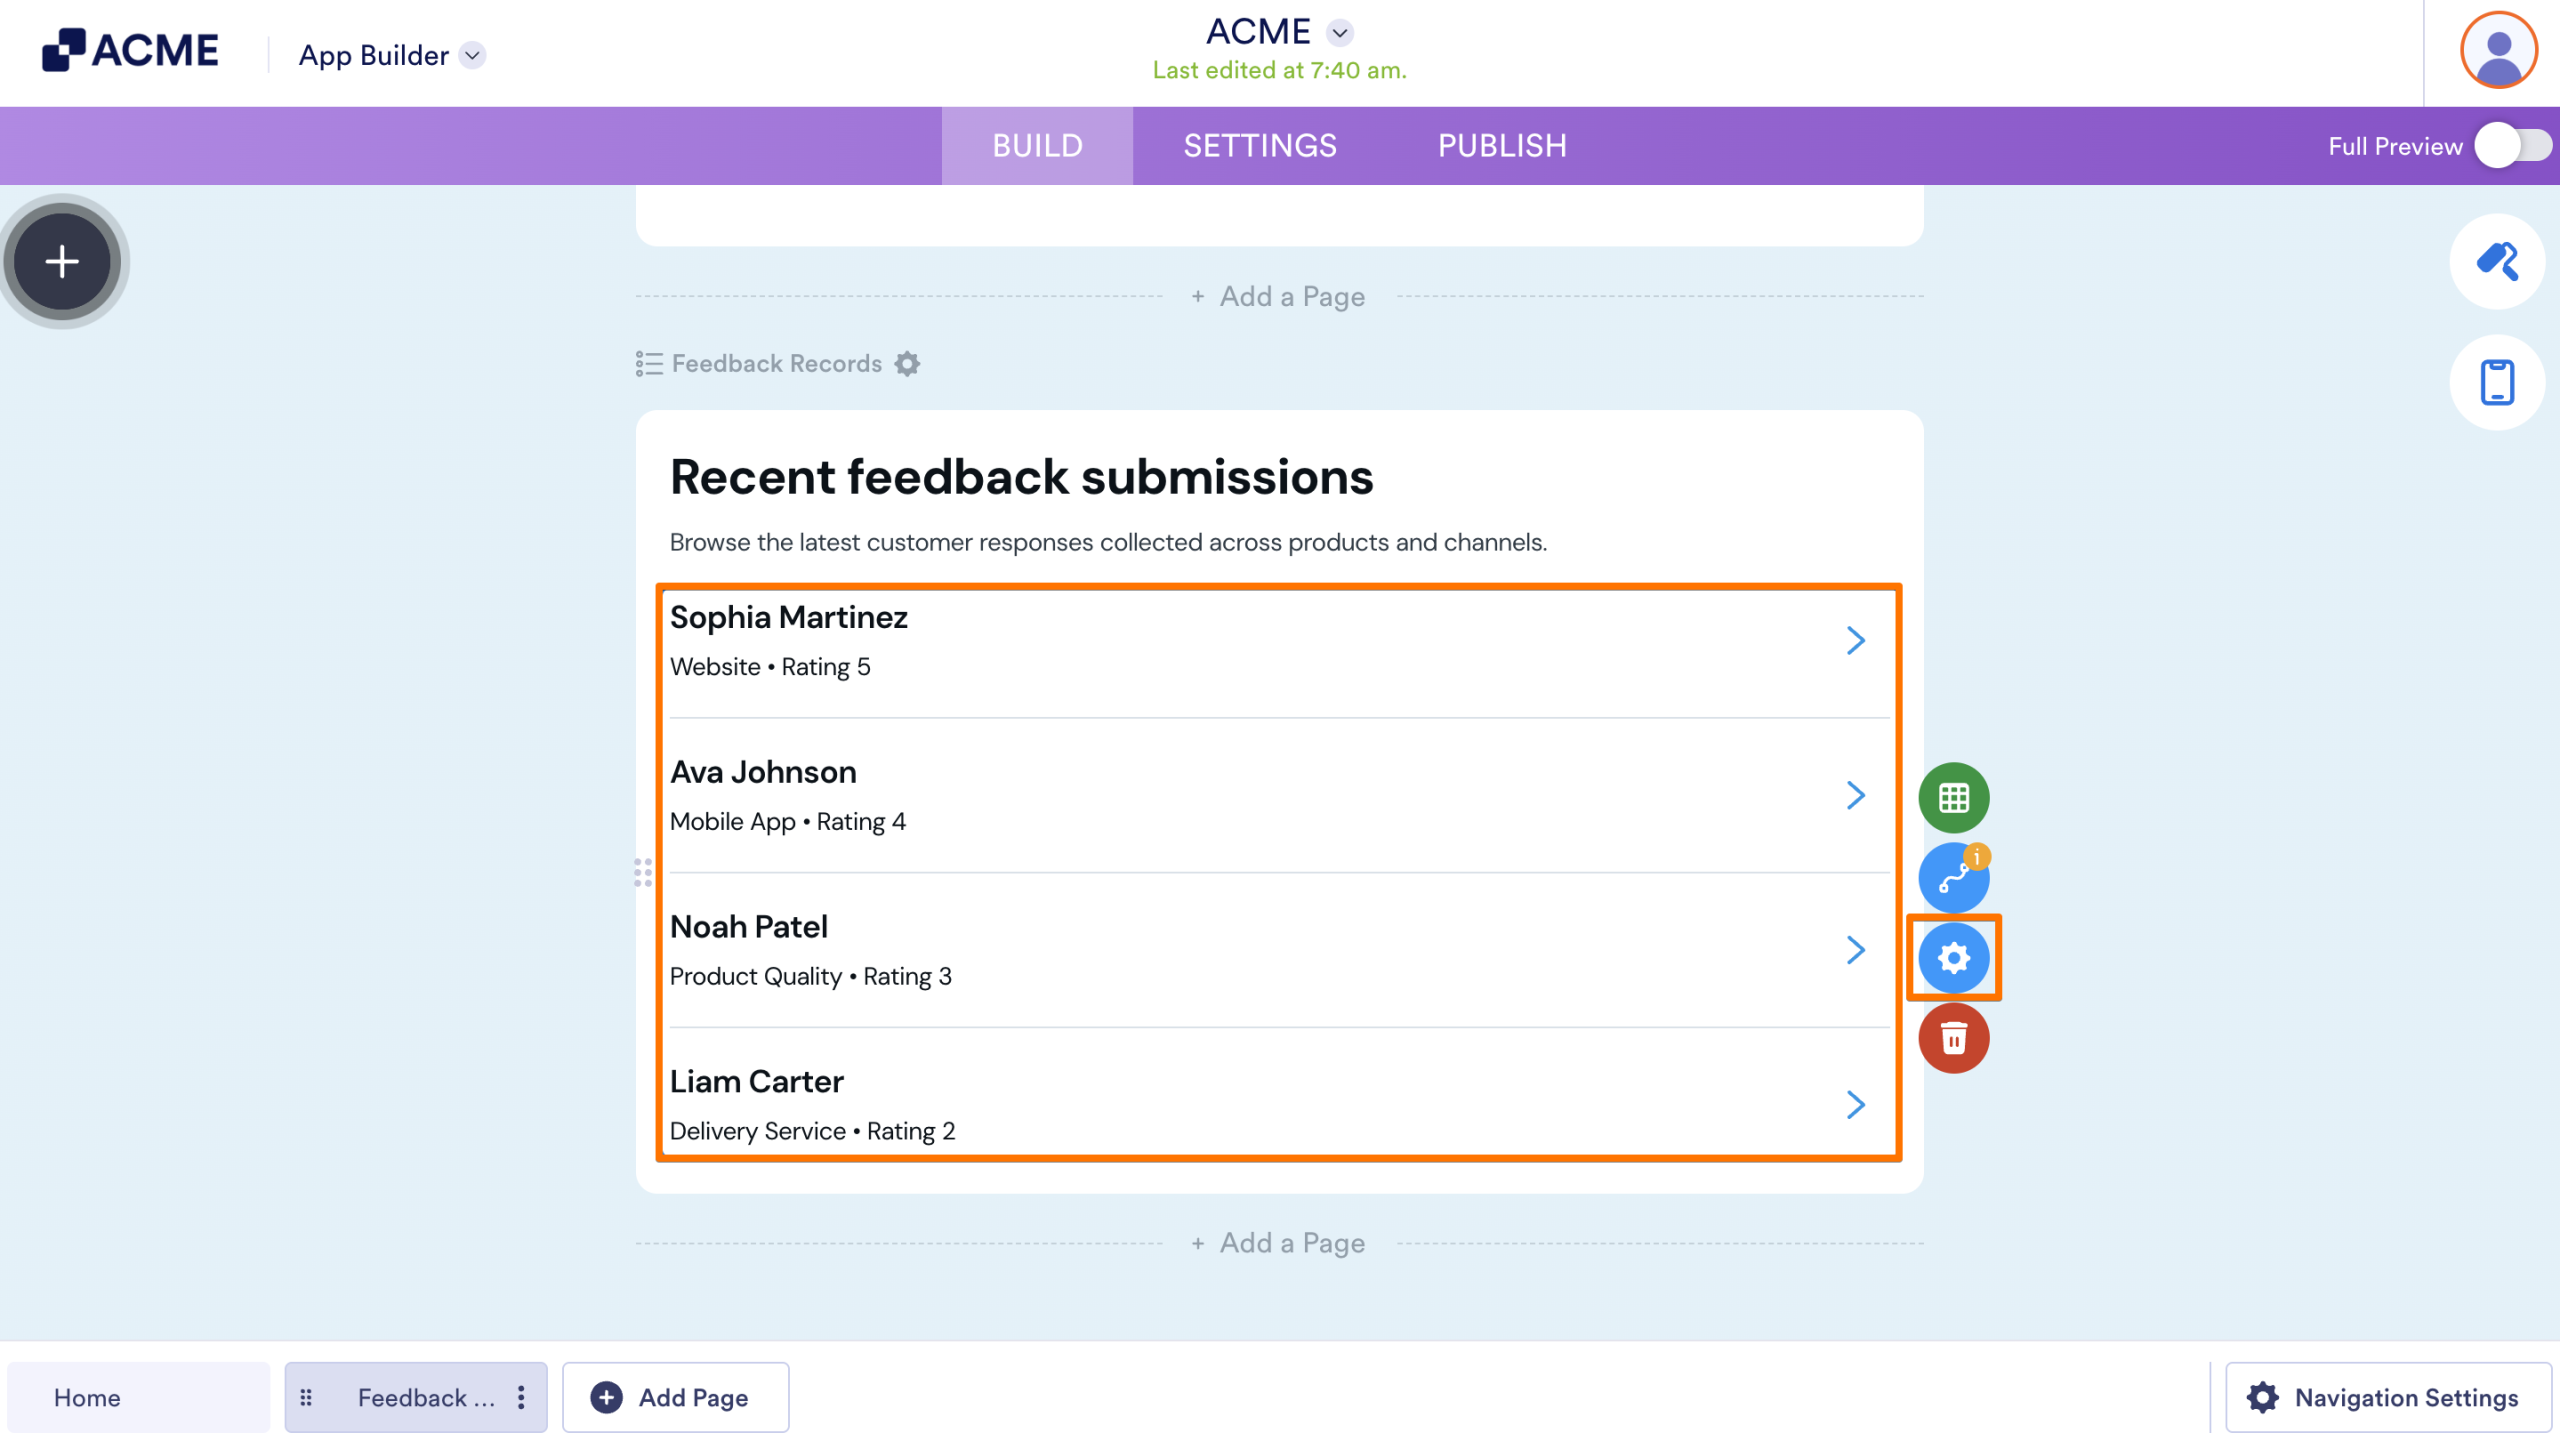Switch to the SETTINGS tab
This screenshot has width=2560, height=1441.
point(1260,146)
